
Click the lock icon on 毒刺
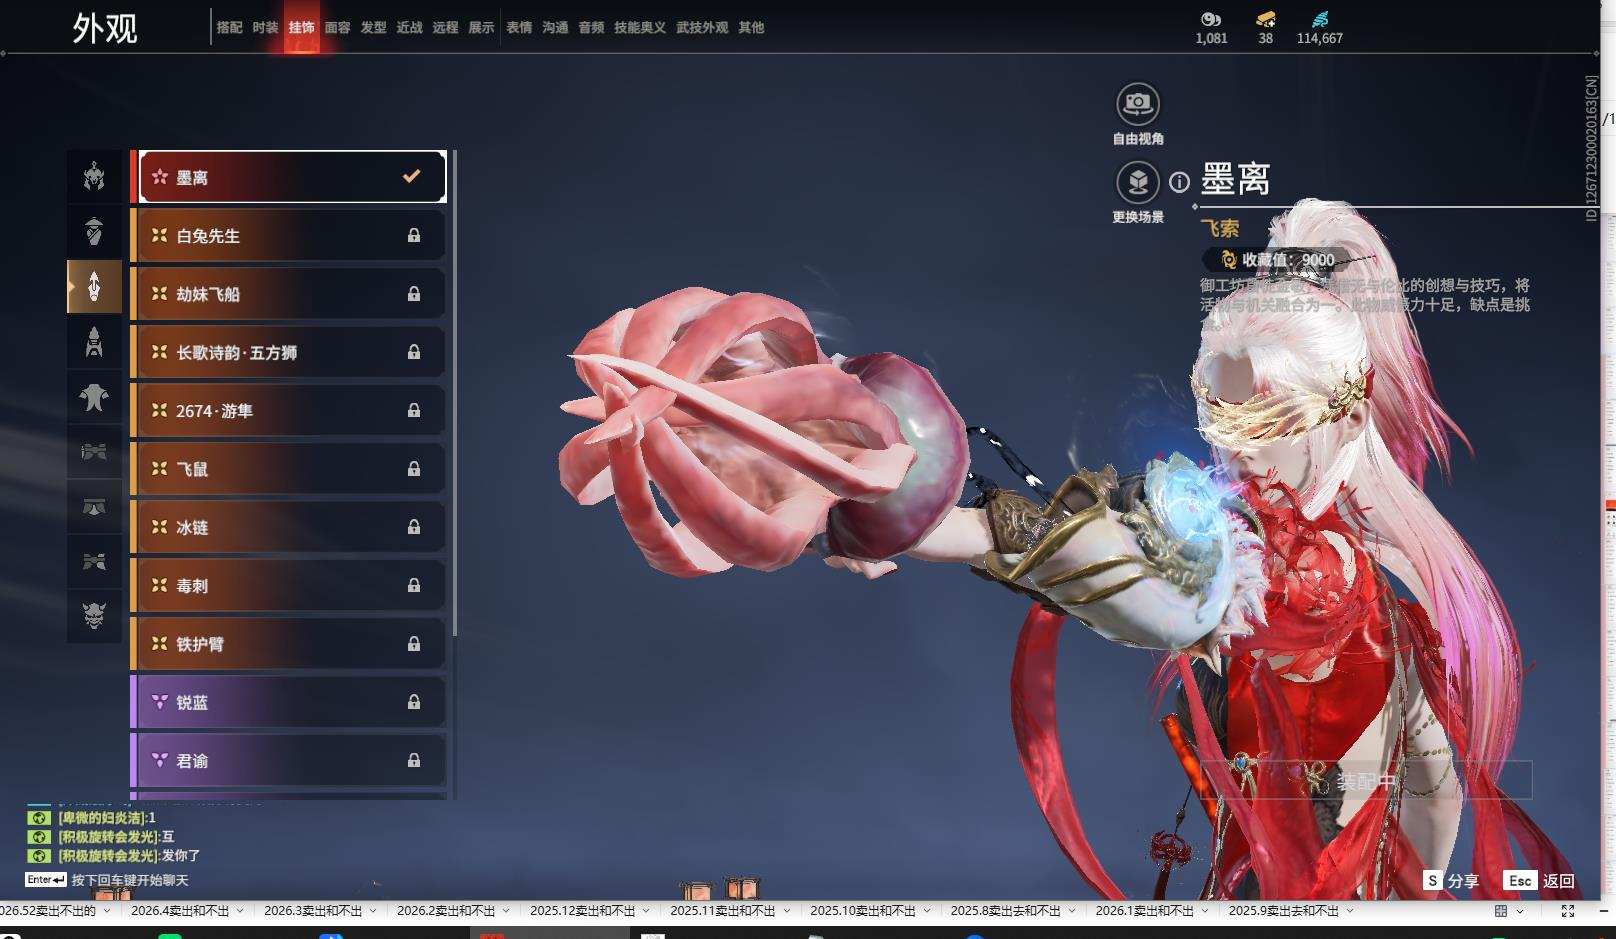click(x=414, y=586)
